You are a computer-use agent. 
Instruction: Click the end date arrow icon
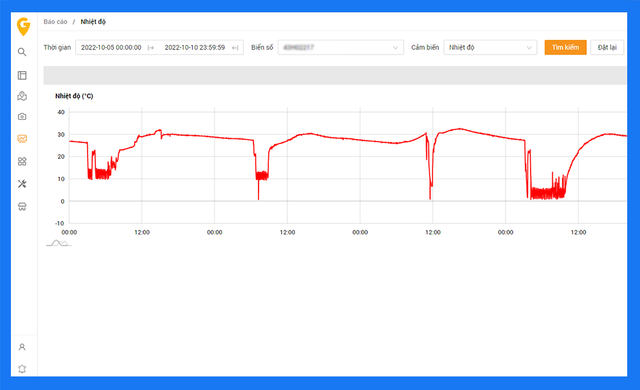point(235,48)
